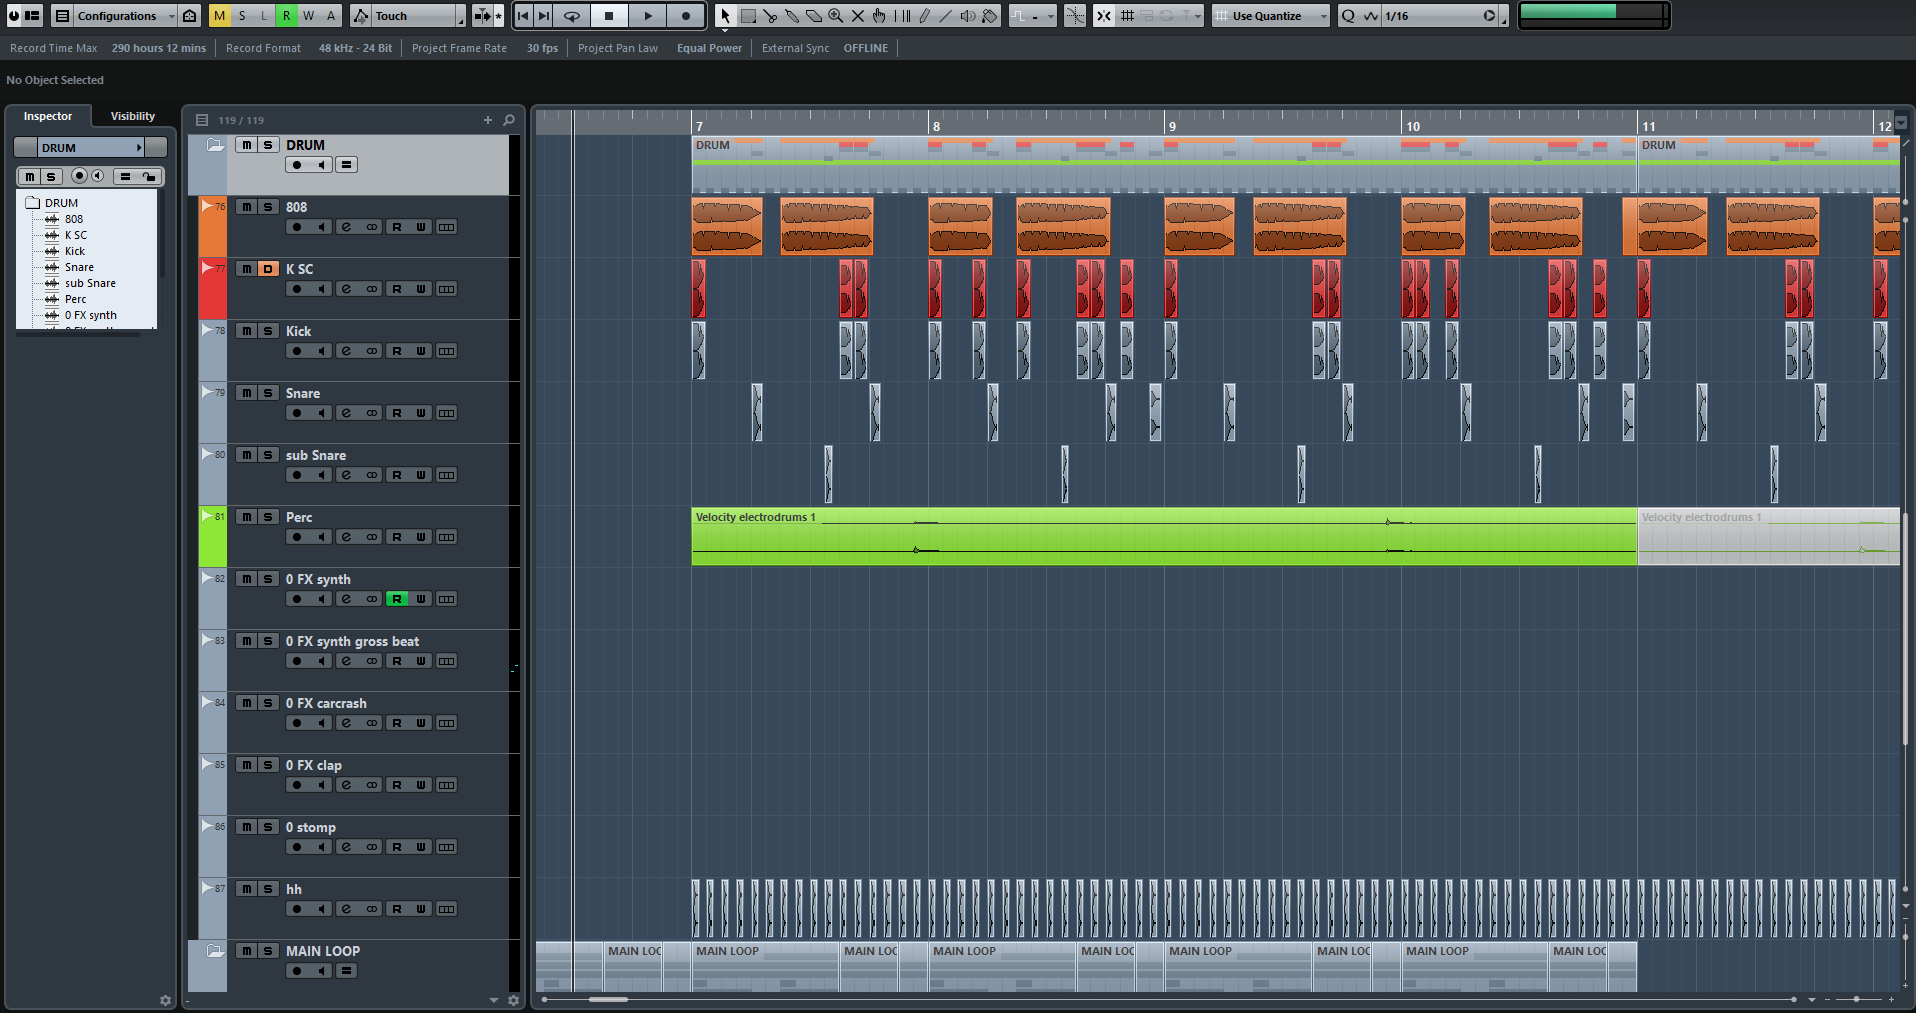Select the Comp hand tool
This screenshot has height=1013, width=1916.
880,16
